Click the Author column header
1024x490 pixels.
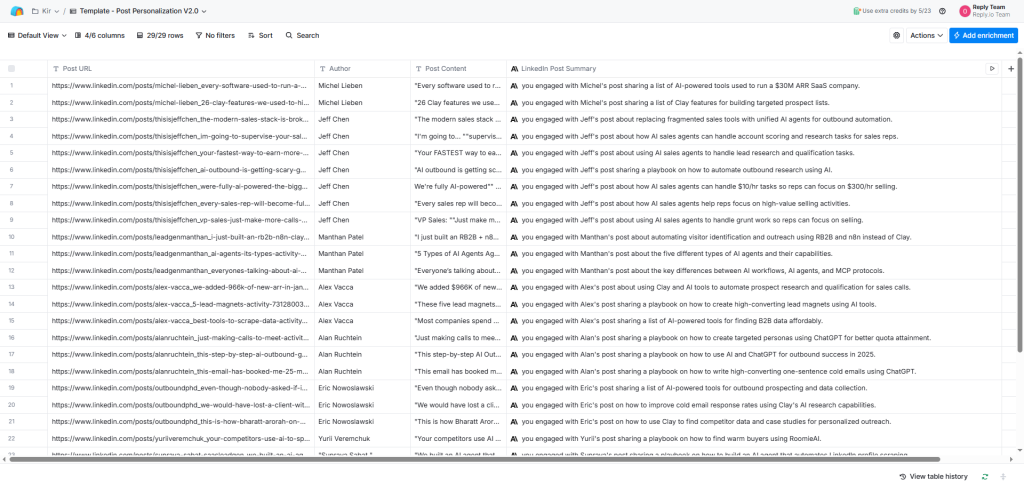click(362, 69)
